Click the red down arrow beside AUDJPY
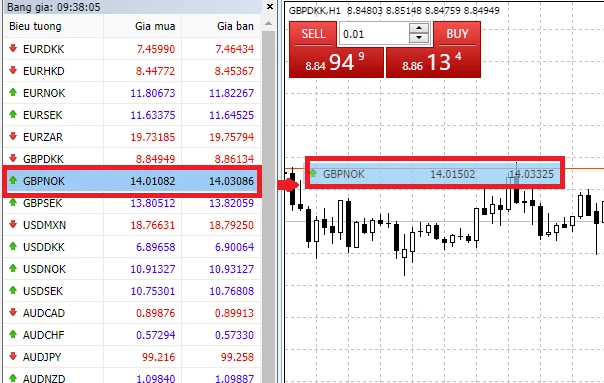604x383 pixels. (13, 356)
